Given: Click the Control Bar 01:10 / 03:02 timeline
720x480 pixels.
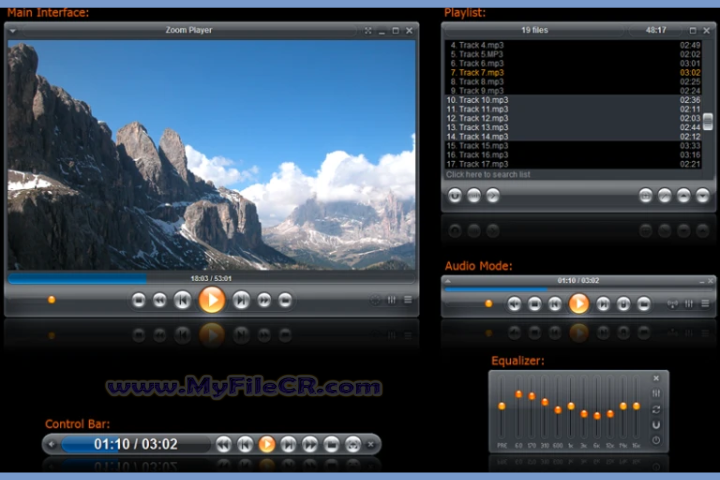Looking at the screenshot, I should (135, 444).
